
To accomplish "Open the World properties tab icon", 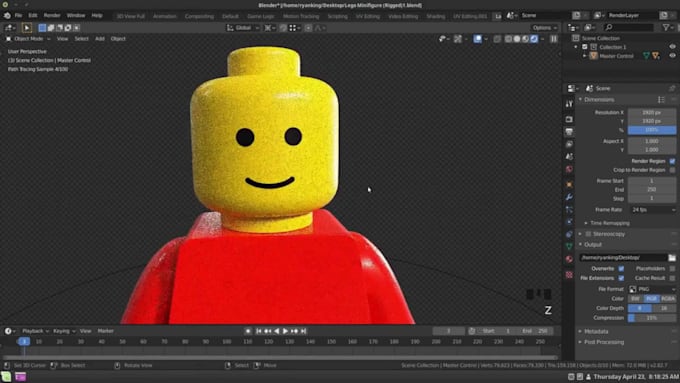I will pyautogui.click(x=569, y=169).
